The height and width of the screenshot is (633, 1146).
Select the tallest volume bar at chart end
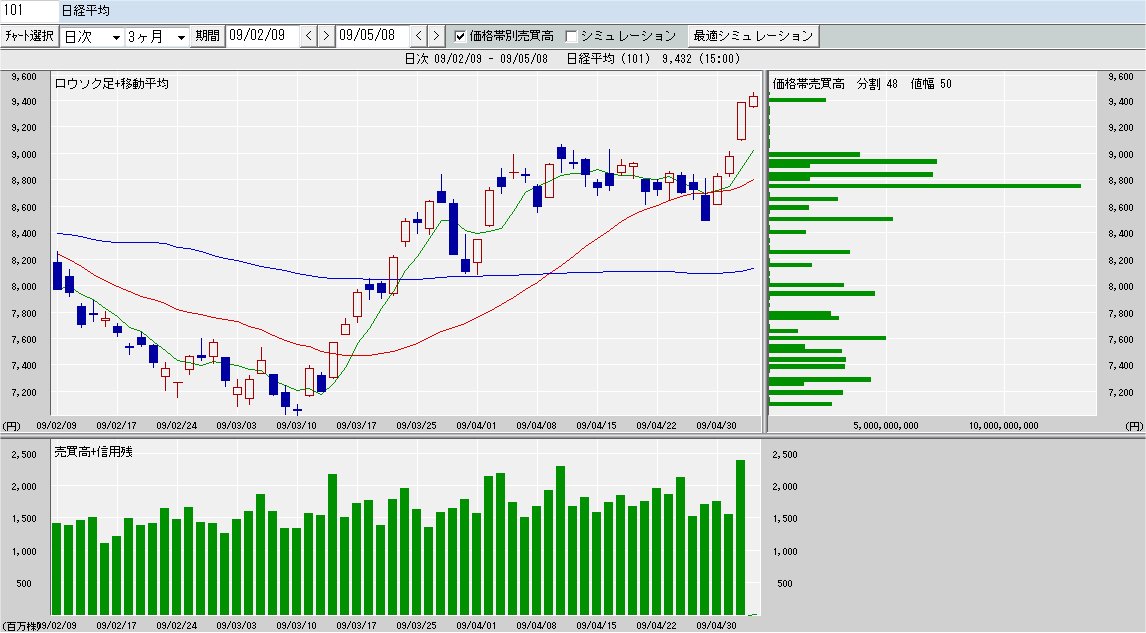click(740, 537)
